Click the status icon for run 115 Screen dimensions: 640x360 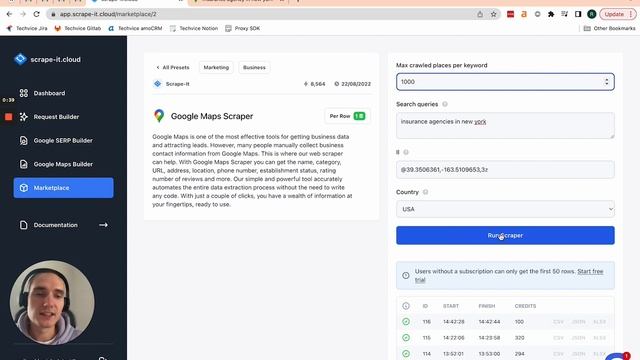406,338
